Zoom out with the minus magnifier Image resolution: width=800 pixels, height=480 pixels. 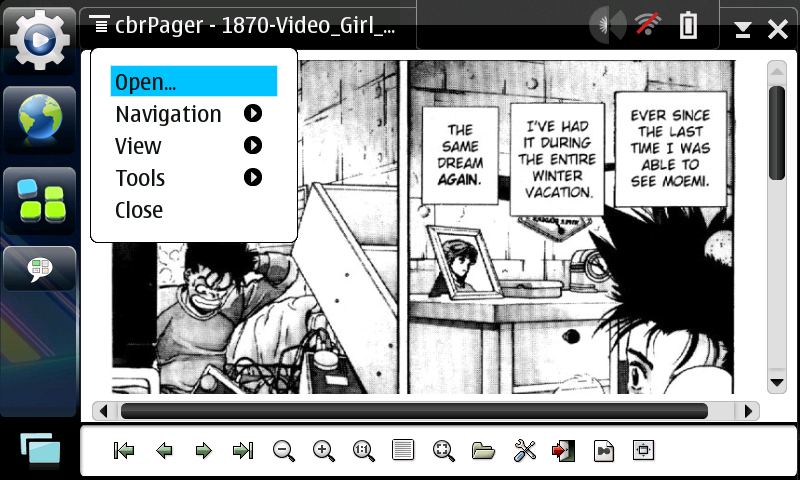(x=284, y=451)
